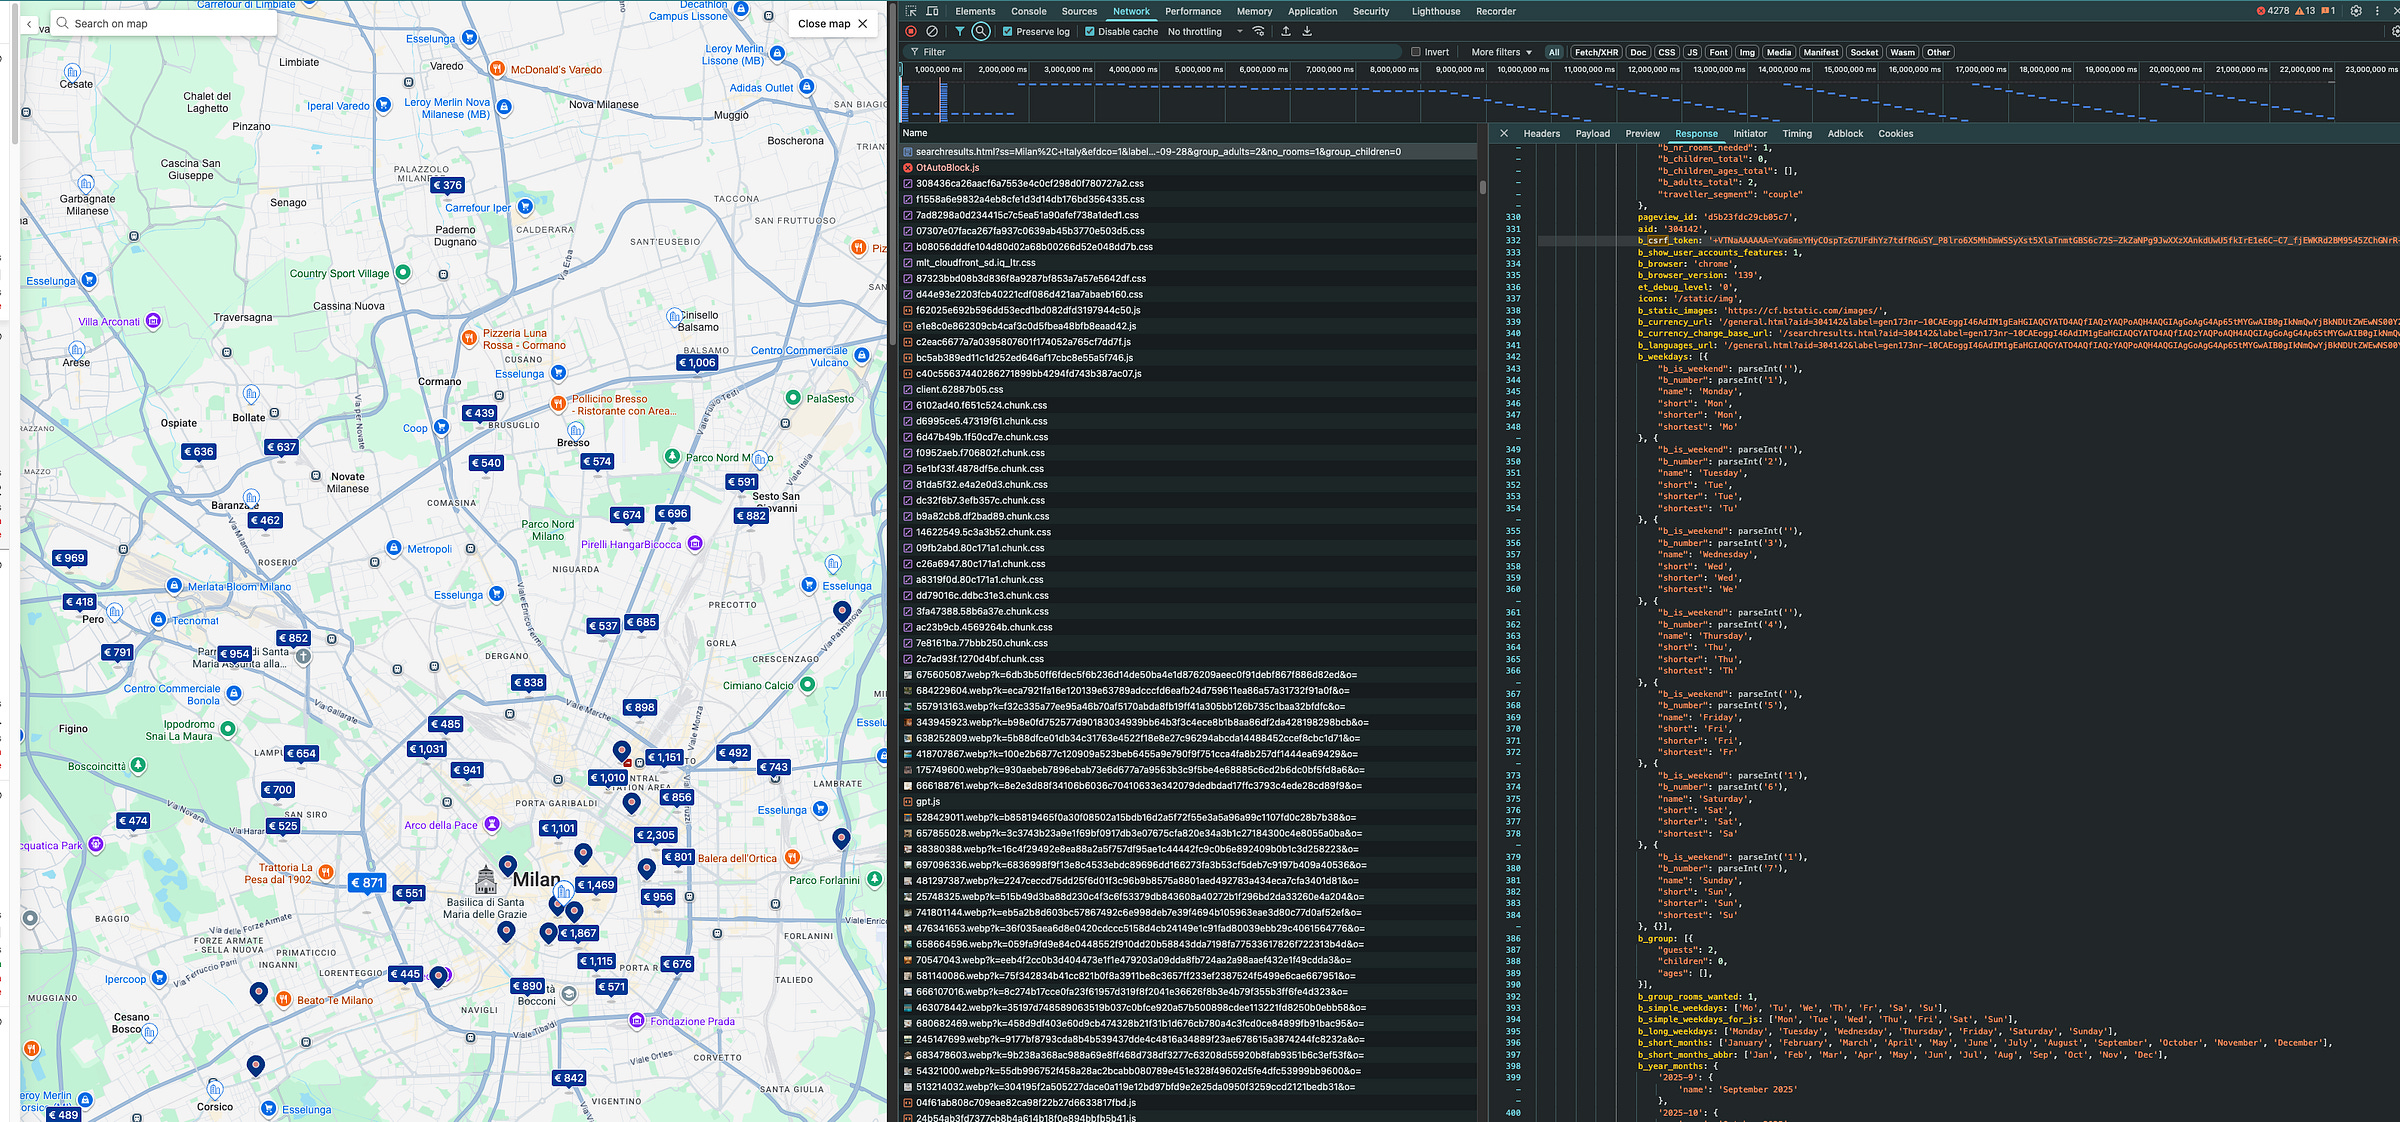2400x1122 pixels.
Task: Clear the network log
Action: (x=932, y=32)
